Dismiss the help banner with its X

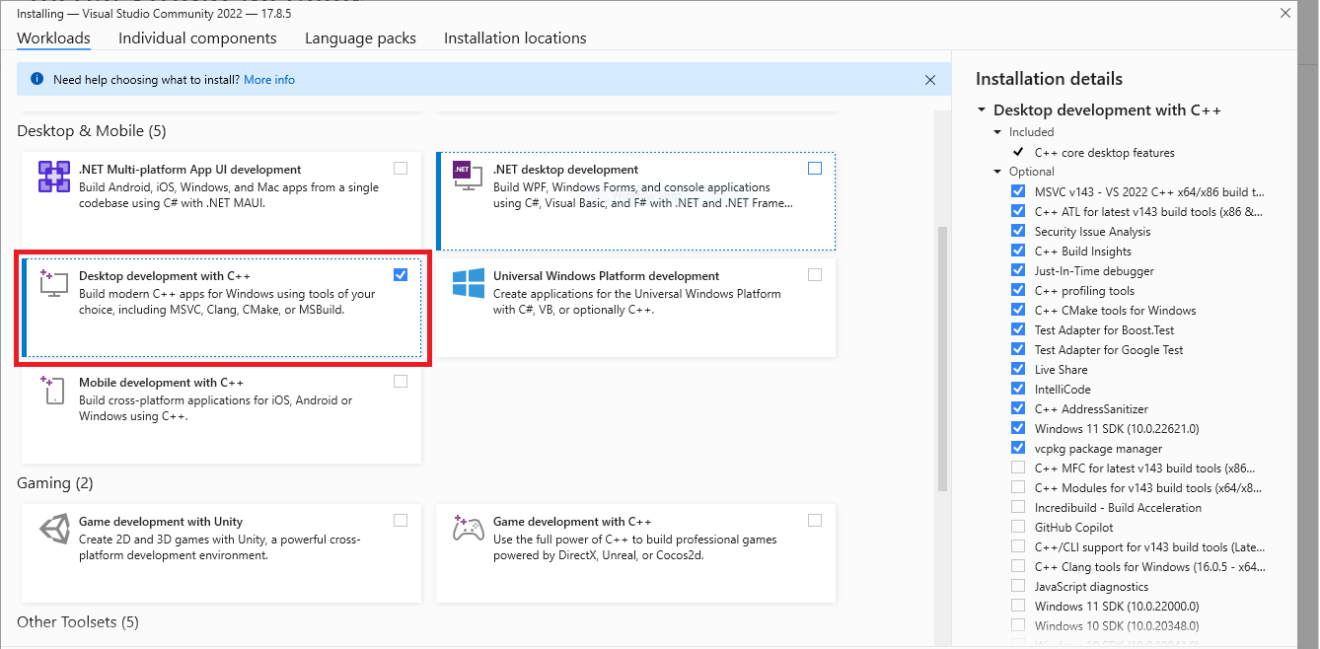click(x=930, y=80)
